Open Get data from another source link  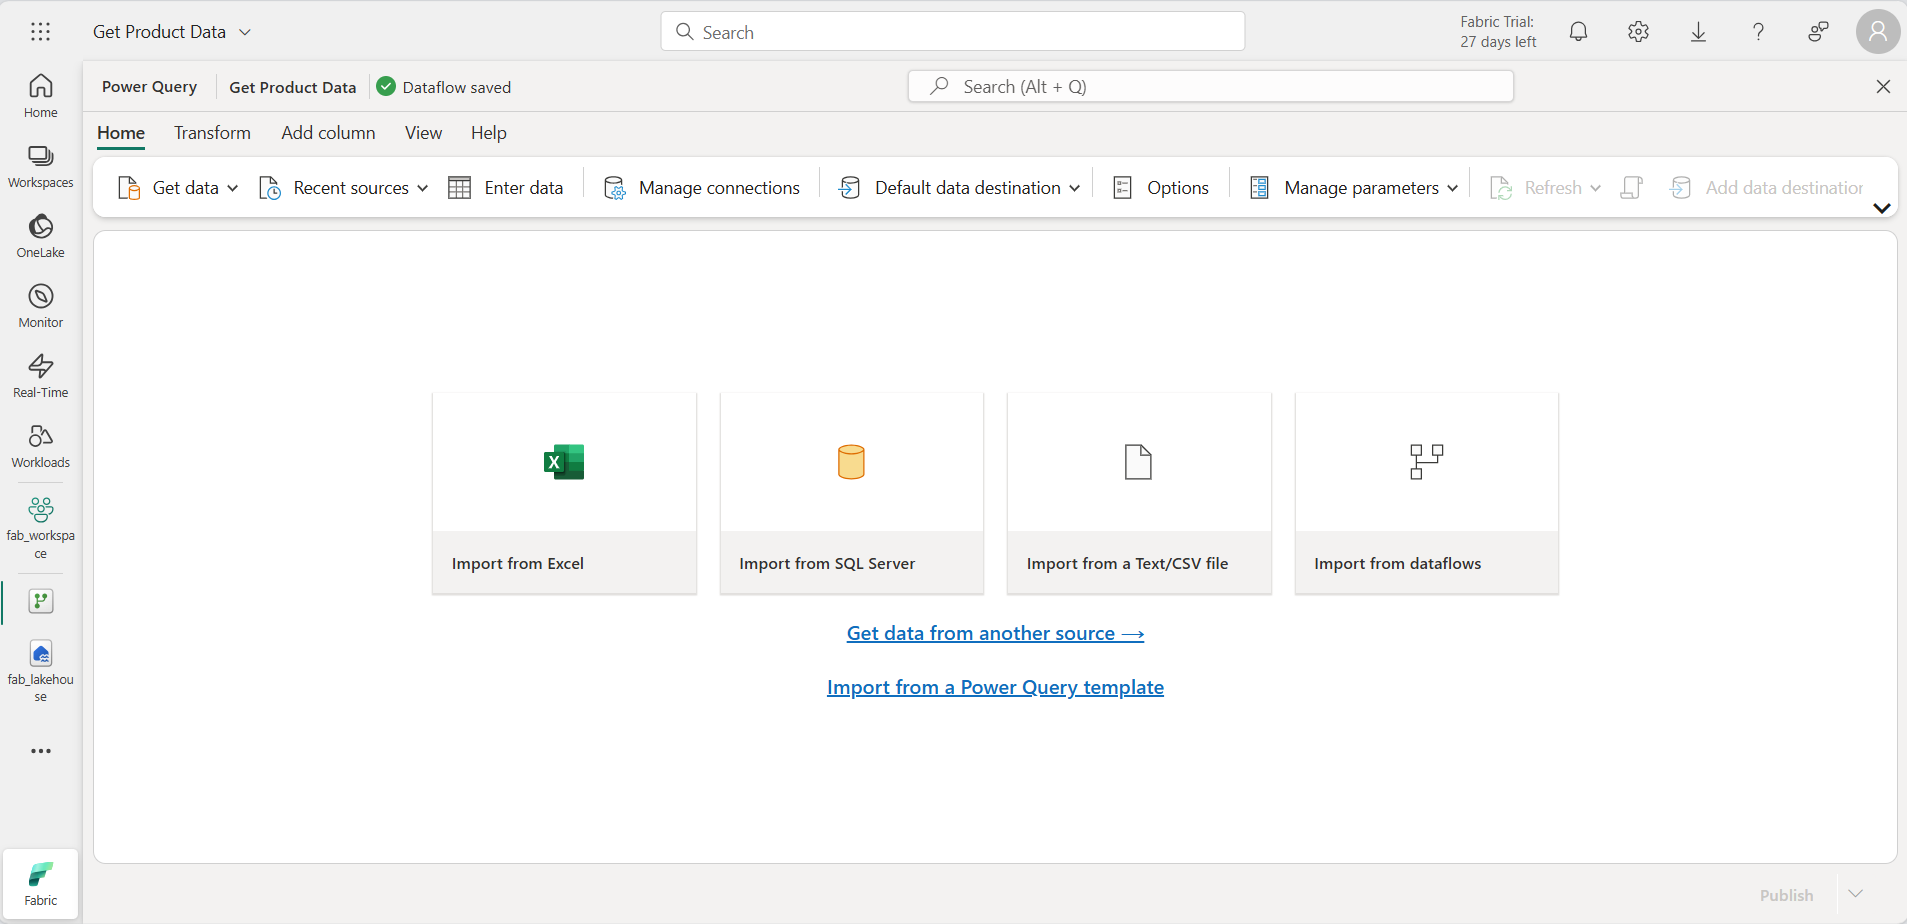point(995,633)
